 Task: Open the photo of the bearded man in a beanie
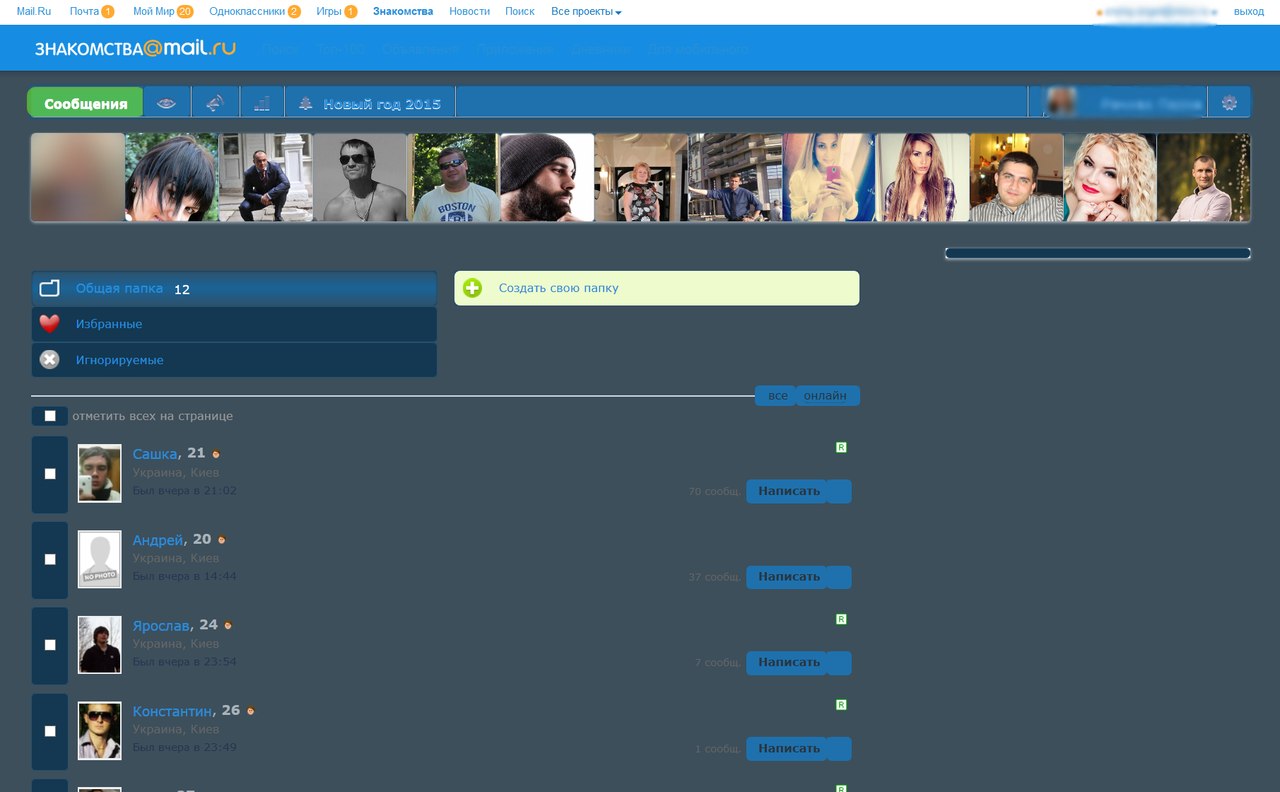[x=547, y=178]
